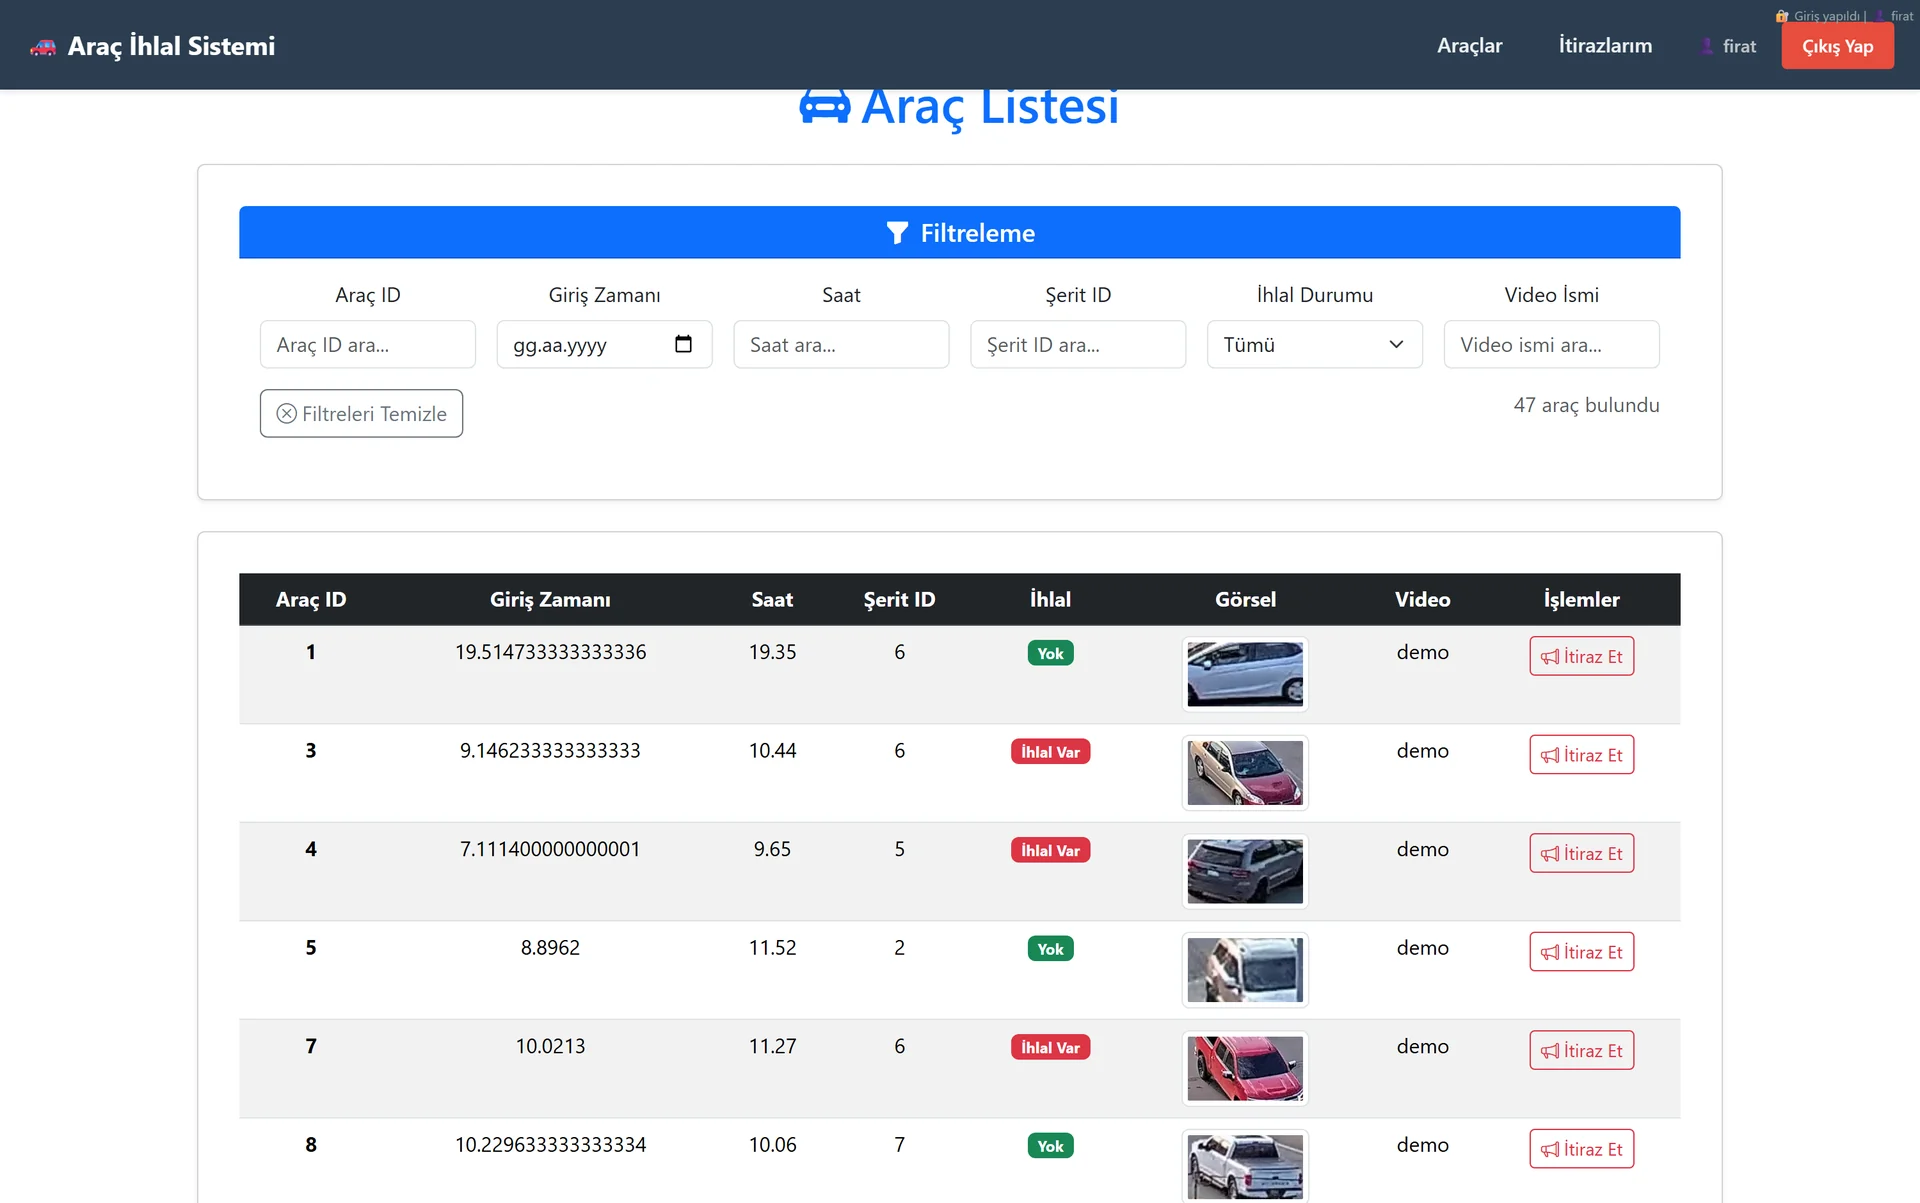The height and width of the screenshot is (1203, 1920).
Task: Open İhlal Durumu Tümü dropdown
Action: click(x=1314, y=344)
